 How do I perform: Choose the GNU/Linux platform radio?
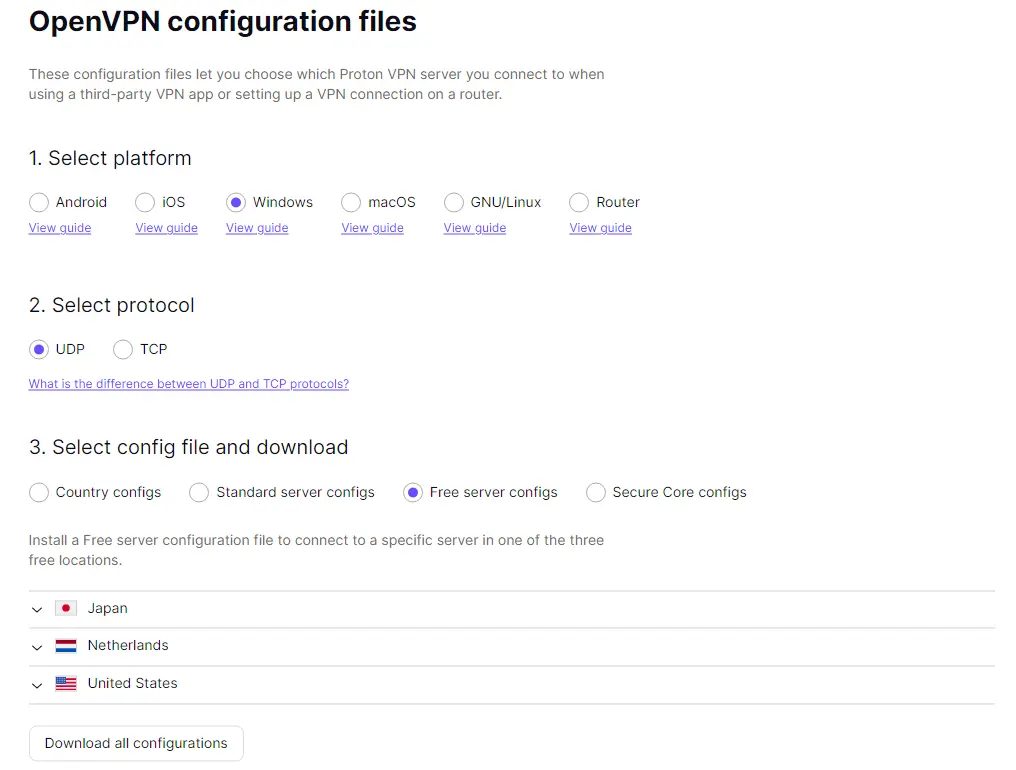pos(454,202)
